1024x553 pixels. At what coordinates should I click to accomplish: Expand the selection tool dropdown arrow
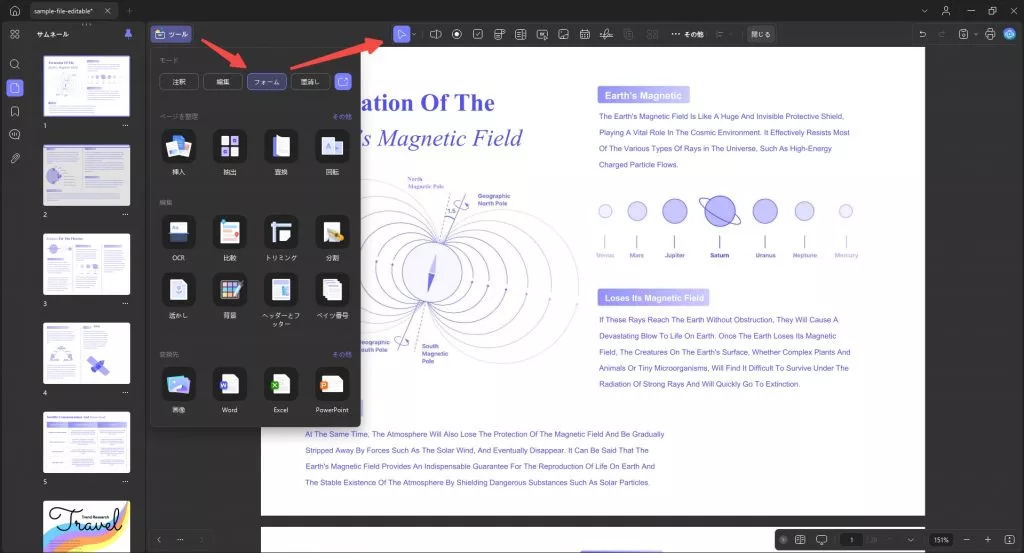(x=414, y=35)
